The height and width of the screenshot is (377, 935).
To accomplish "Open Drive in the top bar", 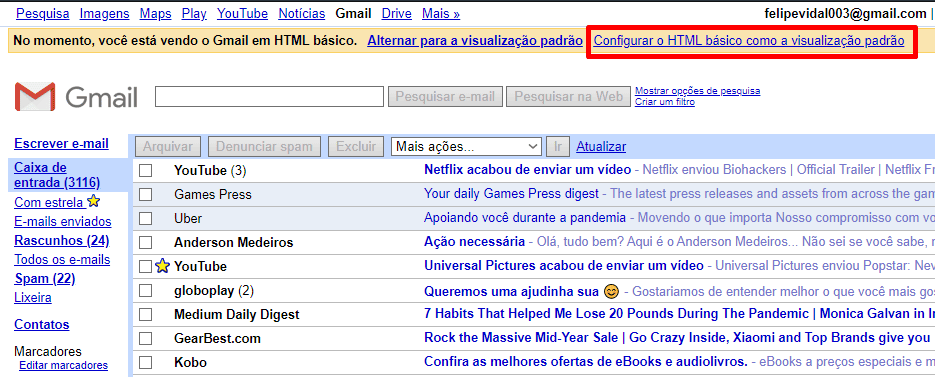I will tap(397, 13).
